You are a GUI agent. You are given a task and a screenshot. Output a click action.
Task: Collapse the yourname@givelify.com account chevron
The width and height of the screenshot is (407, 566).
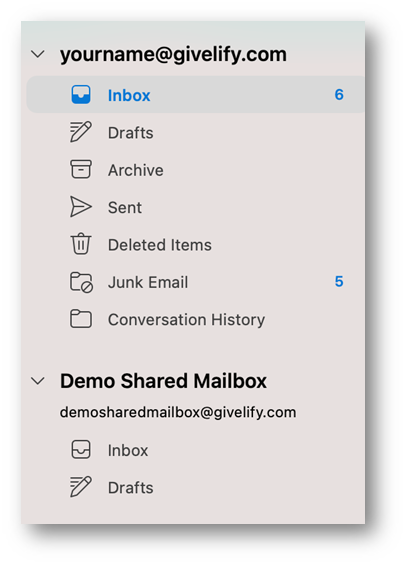point(38,54)
